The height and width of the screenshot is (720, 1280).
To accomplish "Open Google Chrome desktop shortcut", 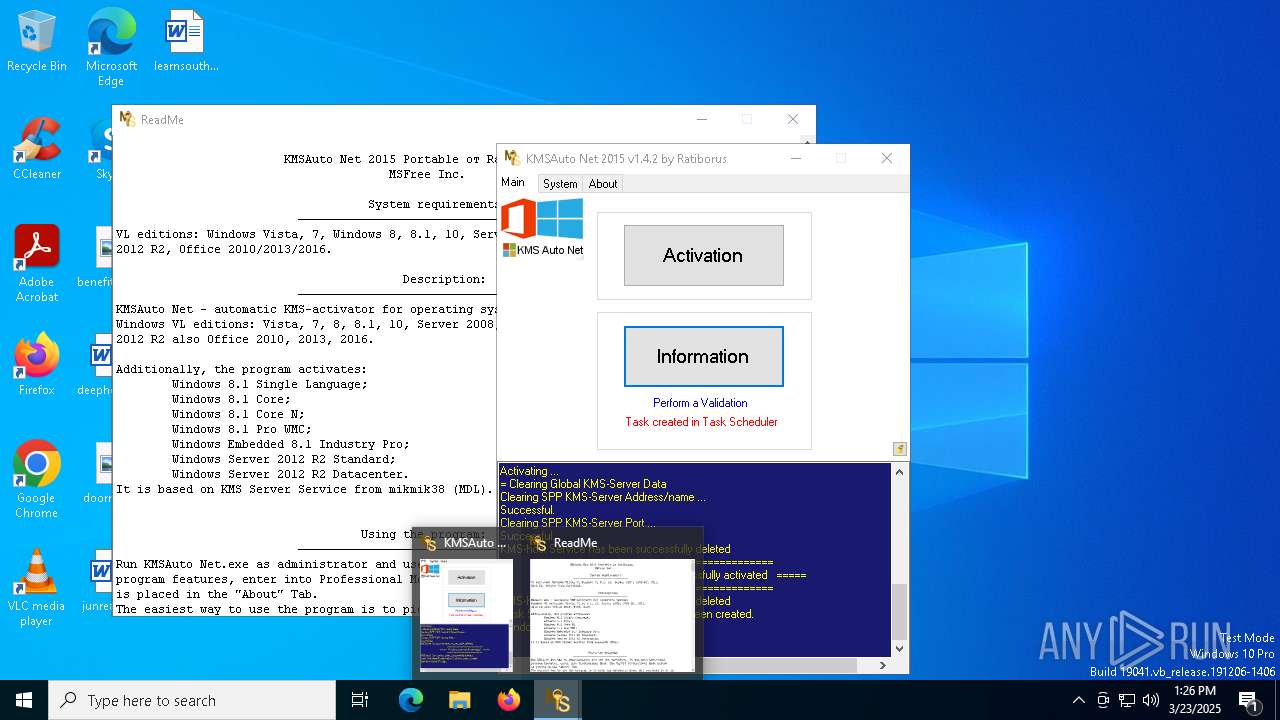I will pyautogui.click(x=37, y=480).
